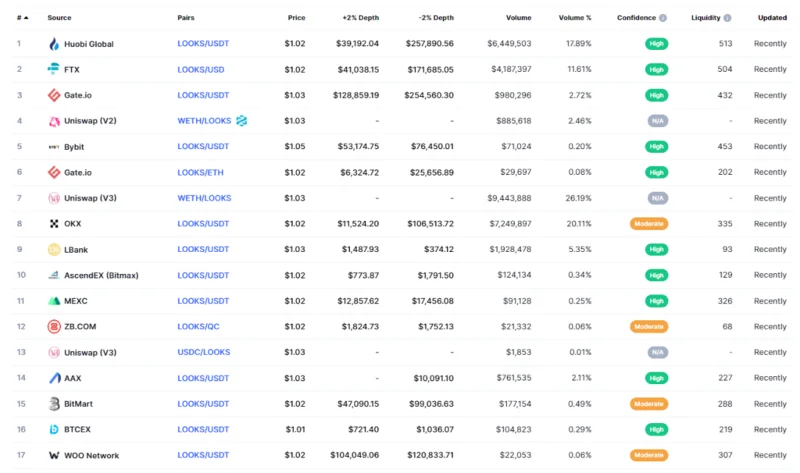Click the Huobi Global exchange logo
The width and height of the screenshot is (800, 473).
click(x=54, y=44)
